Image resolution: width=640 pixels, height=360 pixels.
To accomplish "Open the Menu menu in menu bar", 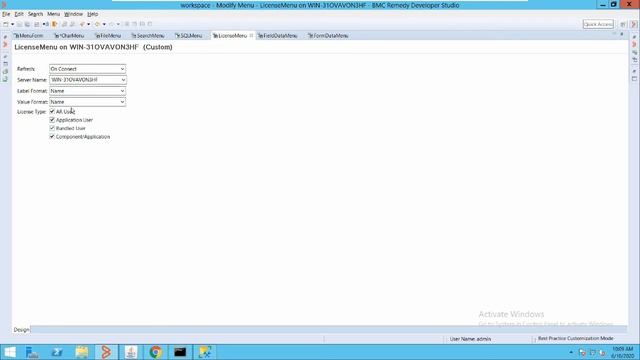I will click(x=53, y=14).
